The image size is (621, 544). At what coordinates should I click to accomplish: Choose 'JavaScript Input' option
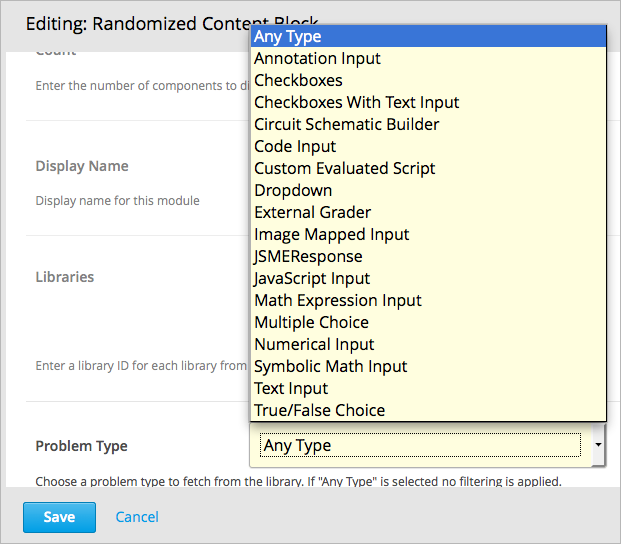(x=312, y=279)
